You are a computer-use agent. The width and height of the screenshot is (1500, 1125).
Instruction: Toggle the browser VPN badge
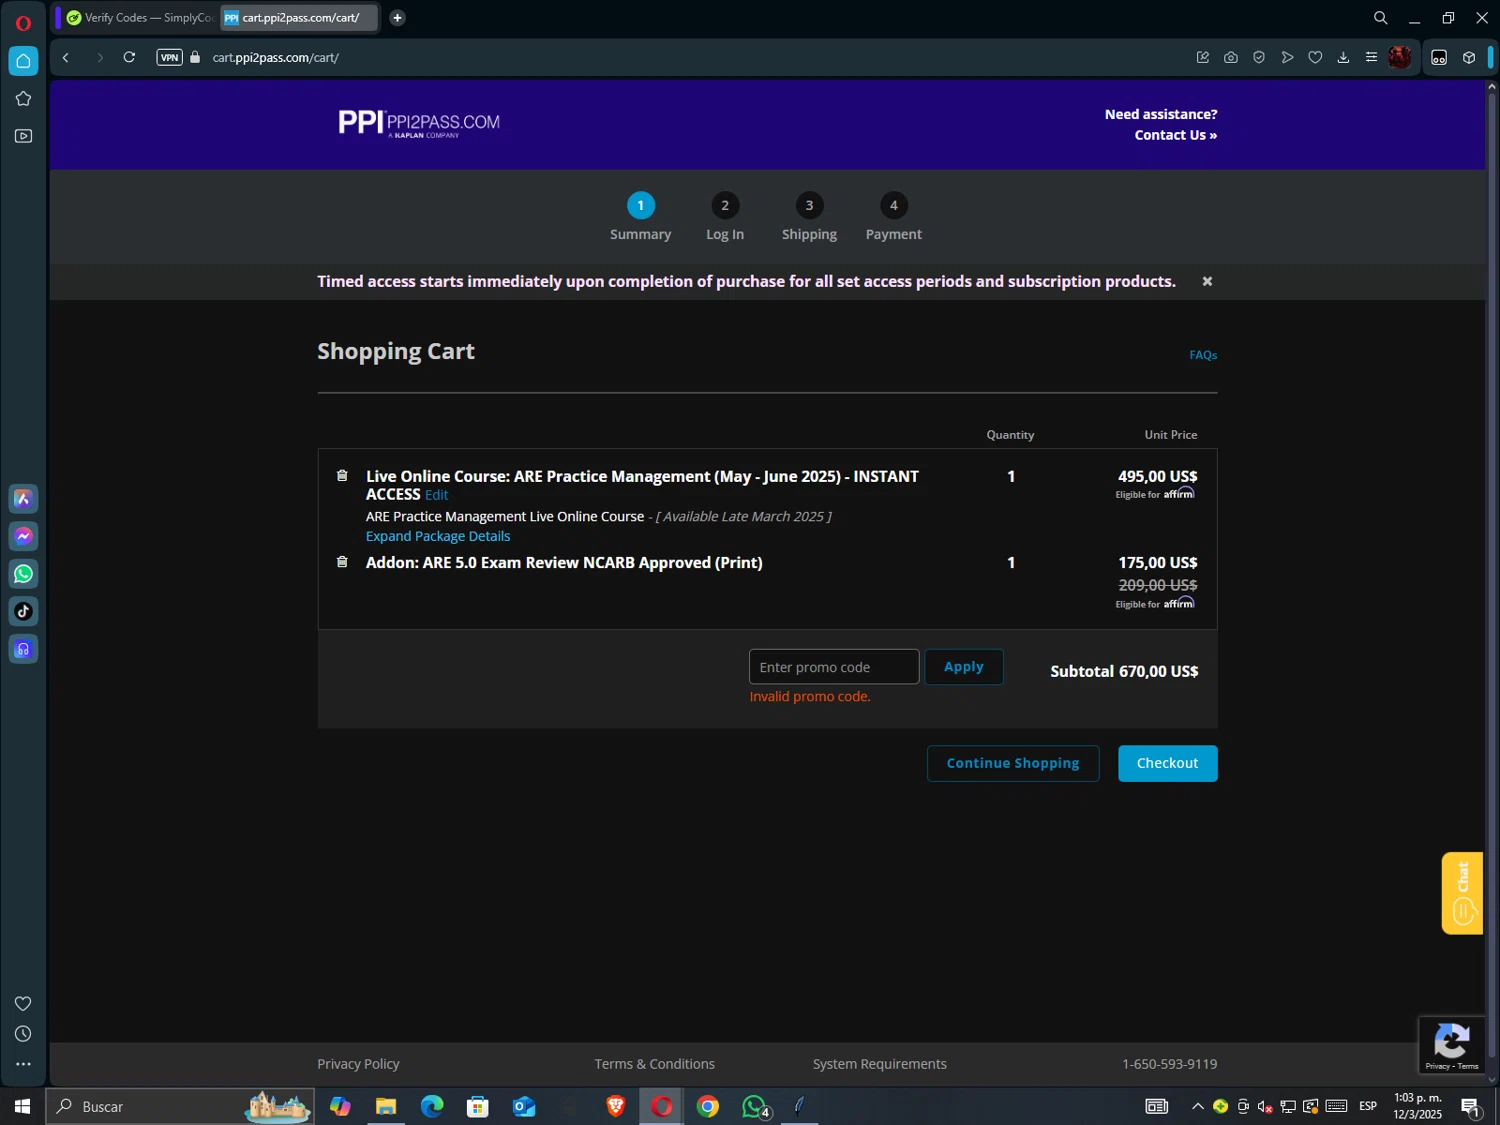pyautogui.click(x=169, y=57)
